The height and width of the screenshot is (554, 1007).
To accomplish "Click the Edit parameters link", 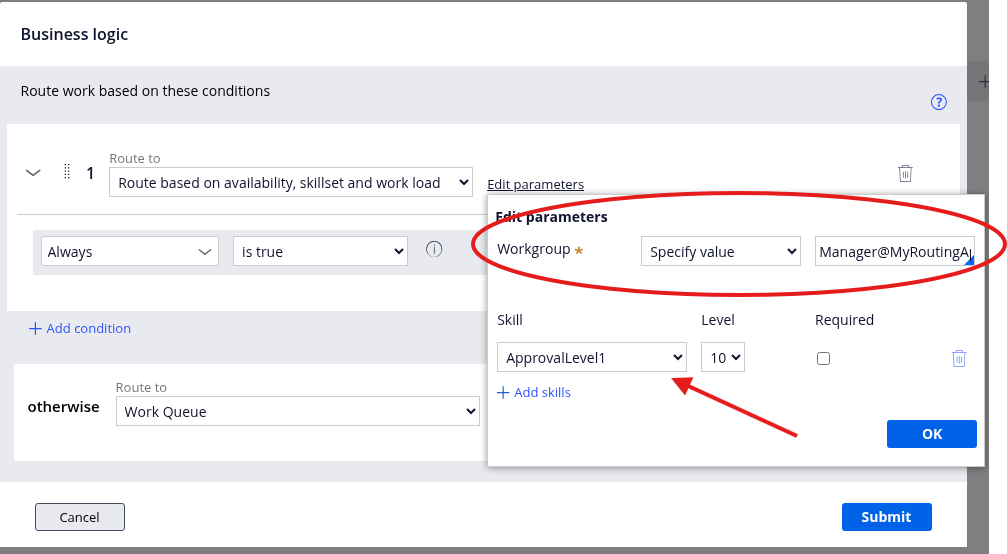I will 535,184.
